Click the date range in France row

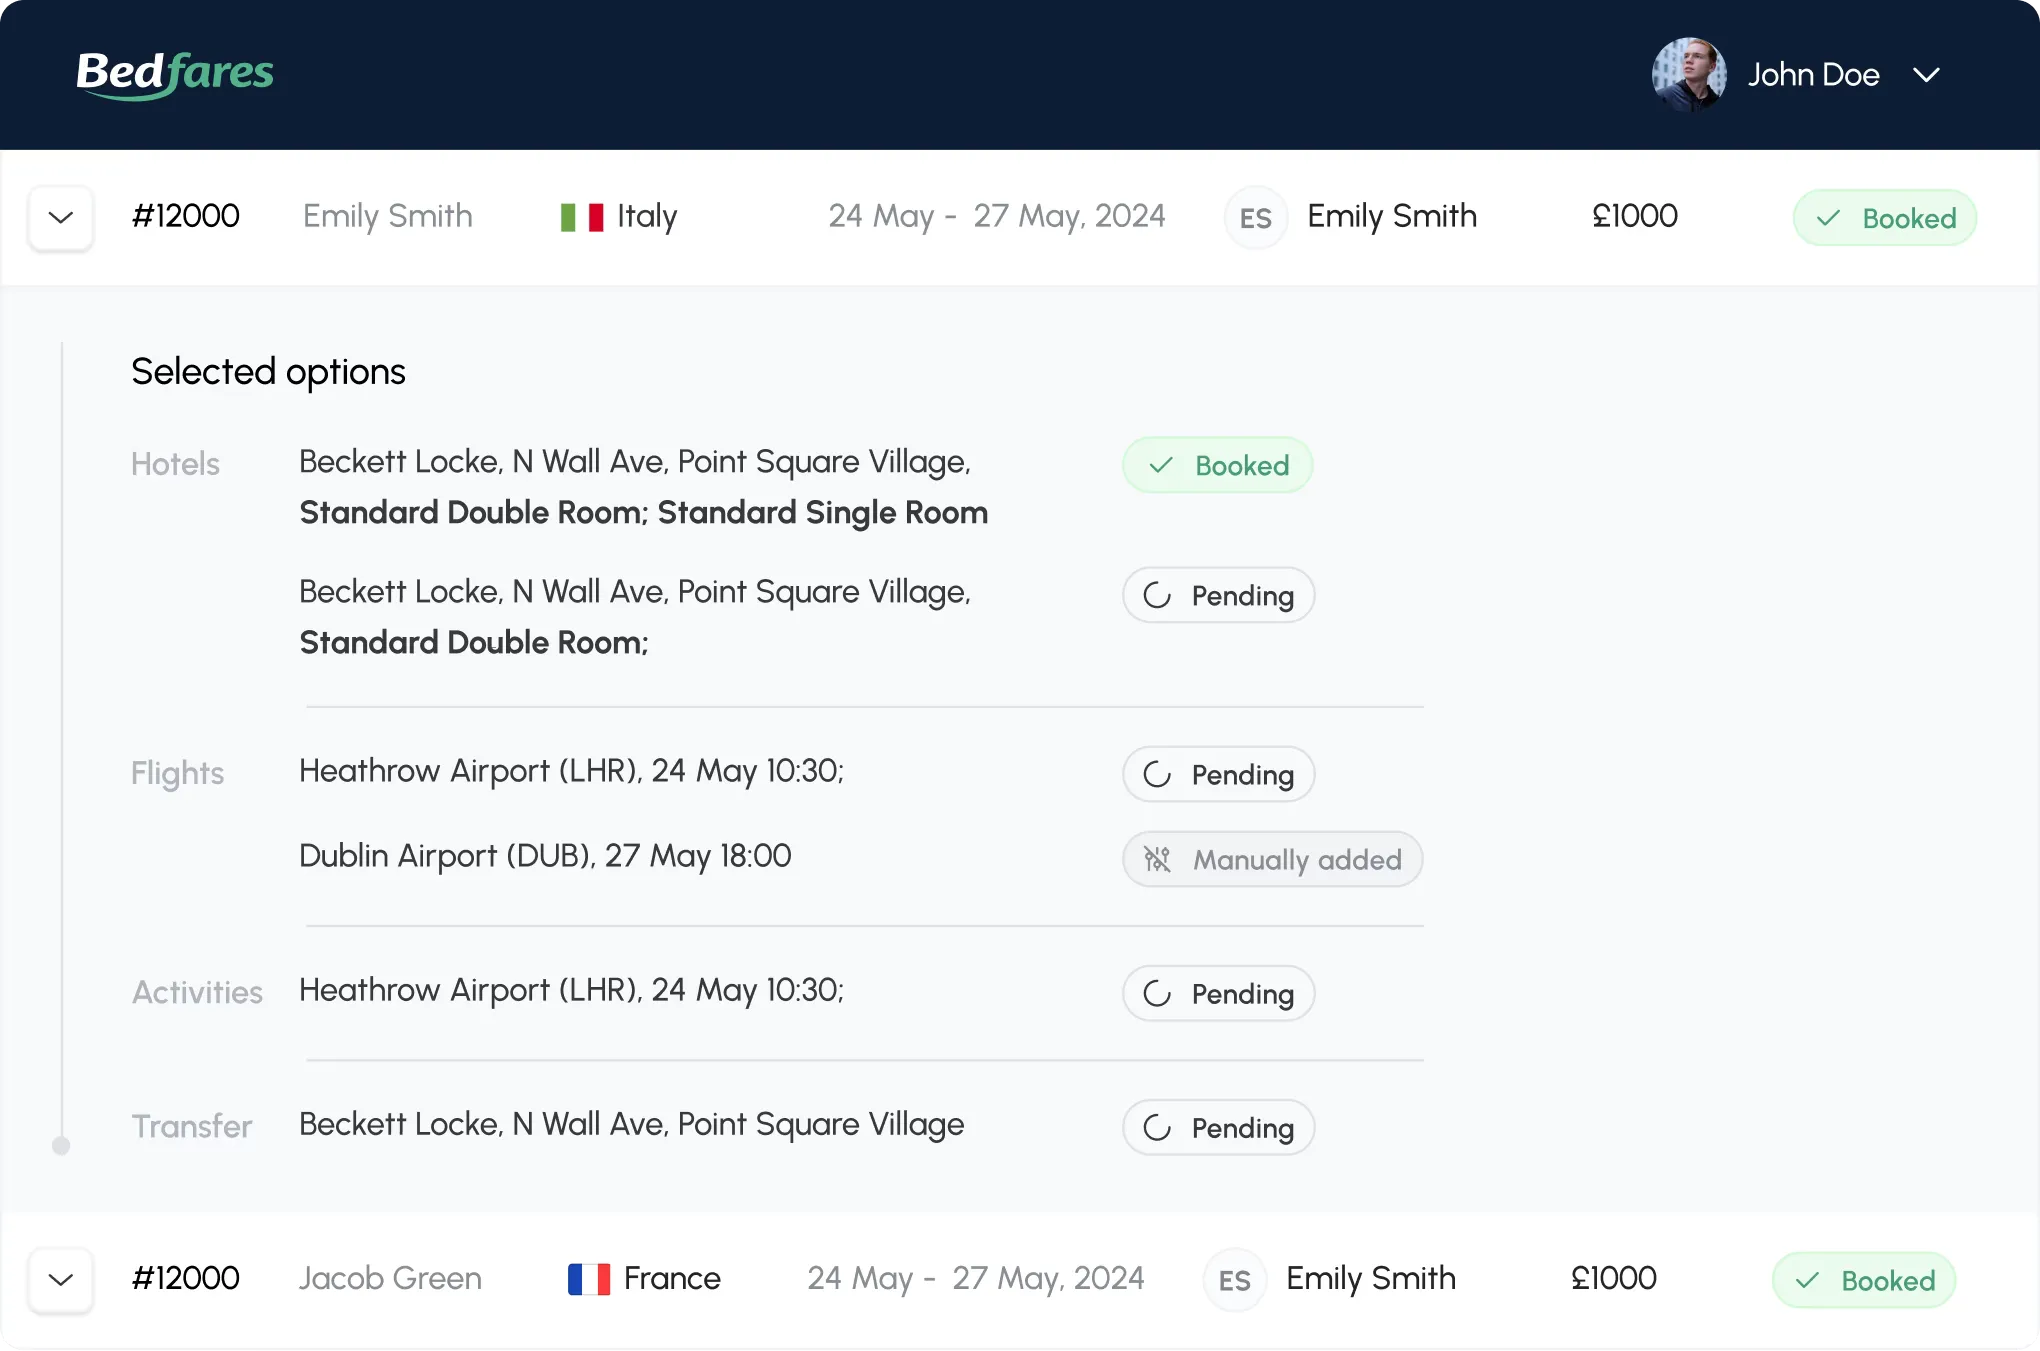(x=975, y=1278)
